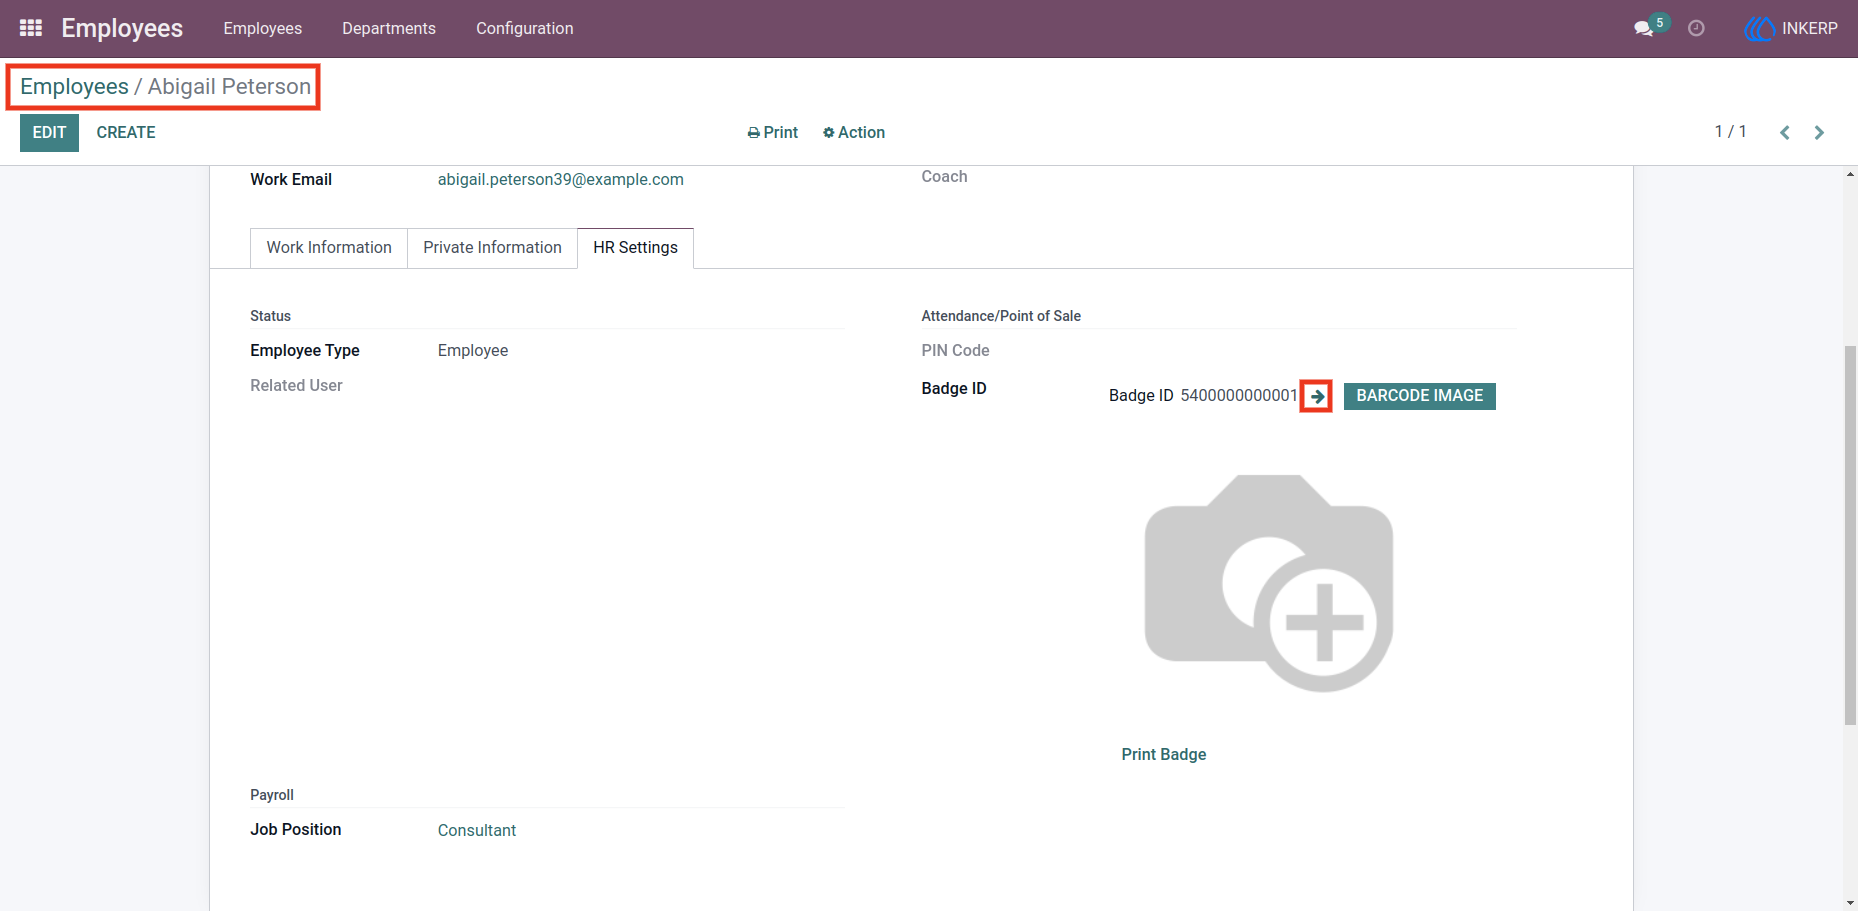Click the EDIT button
Image resolution: width=1858 pixels, height=911 pixels.
tap(49, 133)
